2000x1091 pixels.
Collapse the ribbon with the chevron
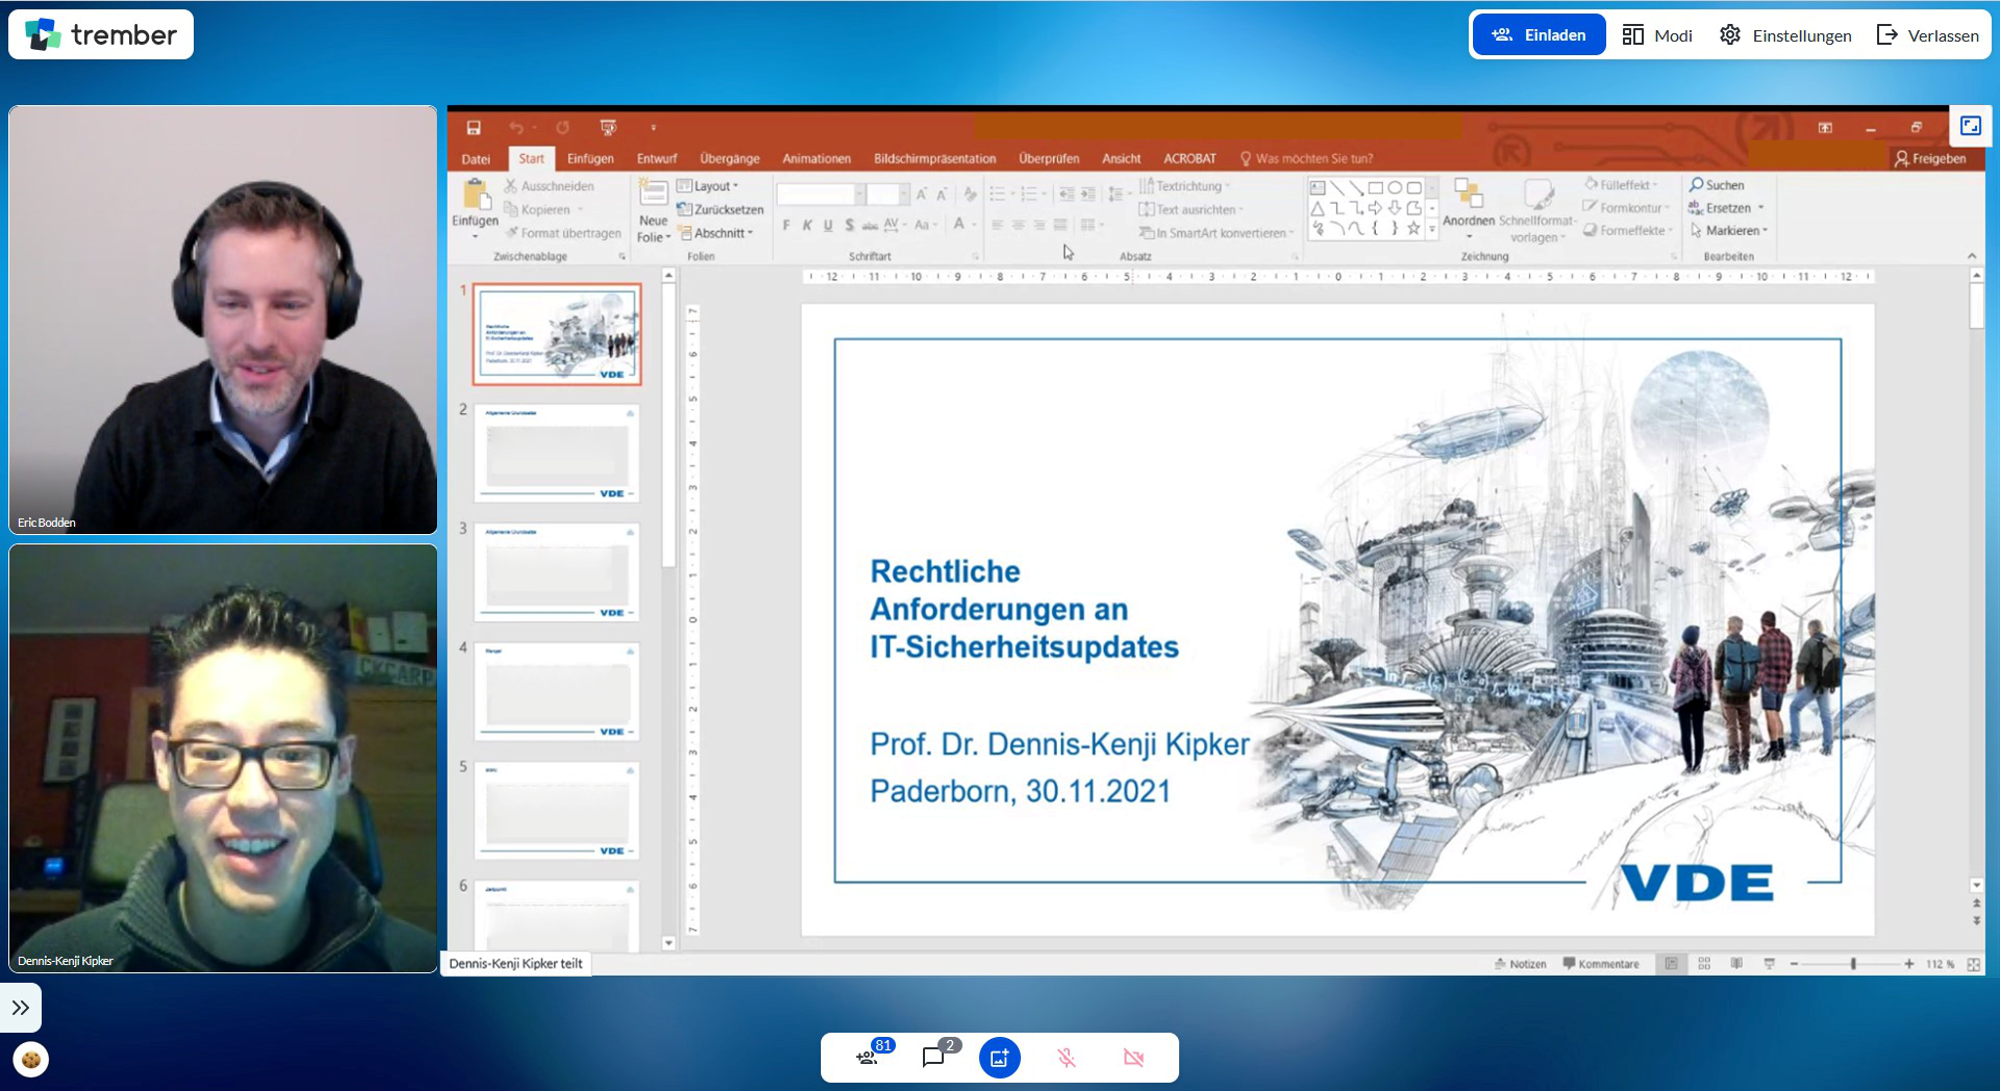pos(1972,256)
